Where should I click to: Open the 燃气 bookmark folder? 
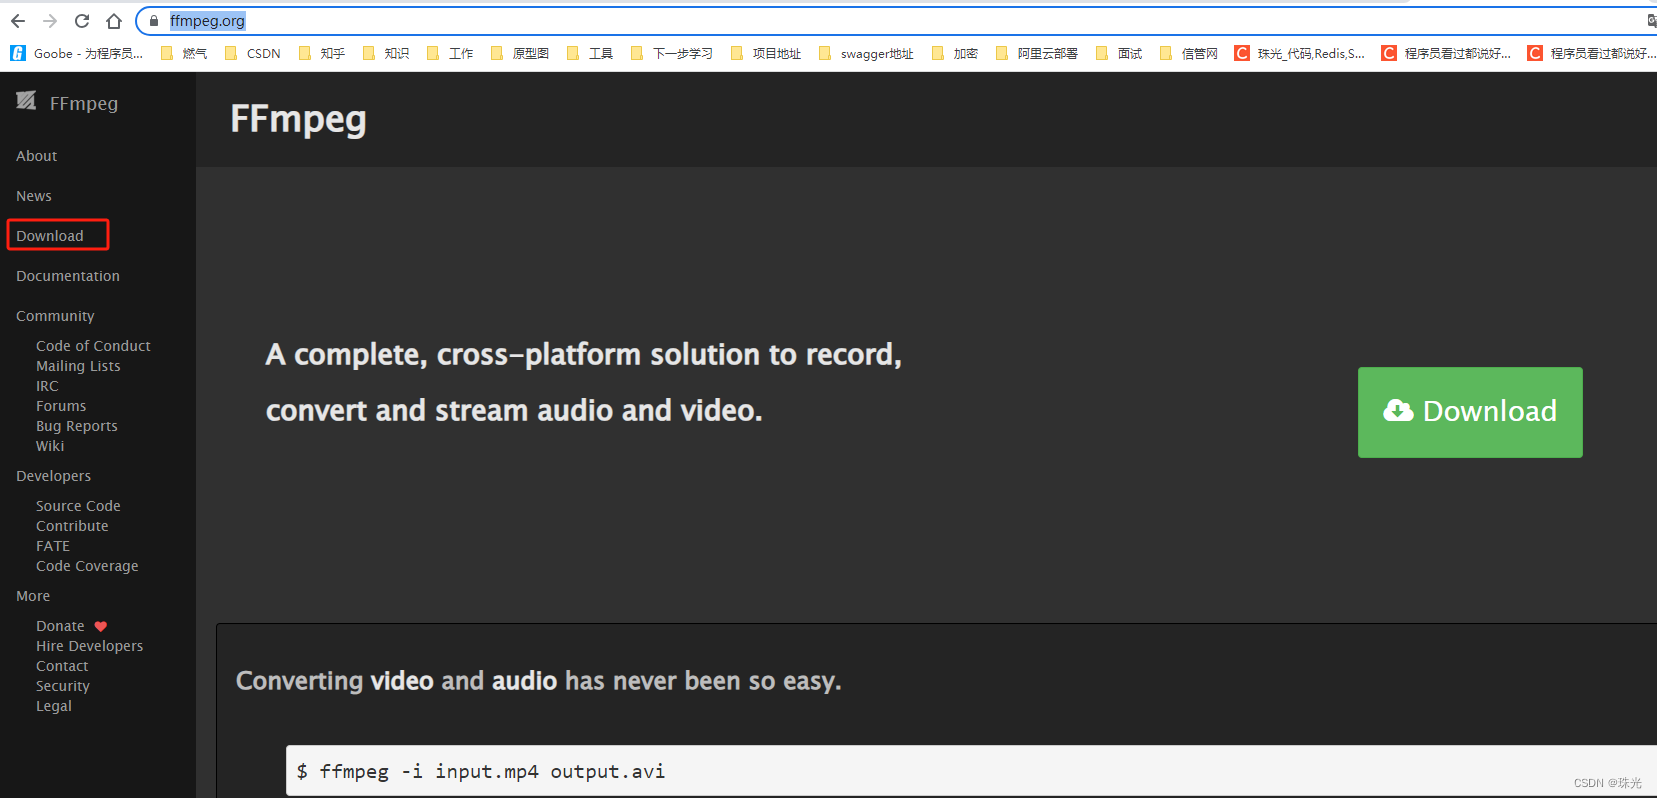(x=185, y=53)
